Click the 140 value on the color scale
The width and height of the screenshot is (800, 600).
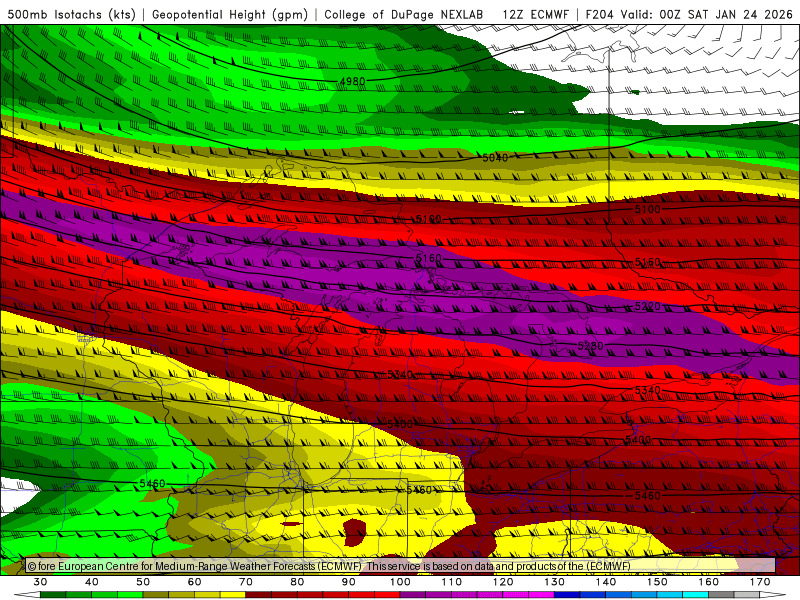coord(606,582)
